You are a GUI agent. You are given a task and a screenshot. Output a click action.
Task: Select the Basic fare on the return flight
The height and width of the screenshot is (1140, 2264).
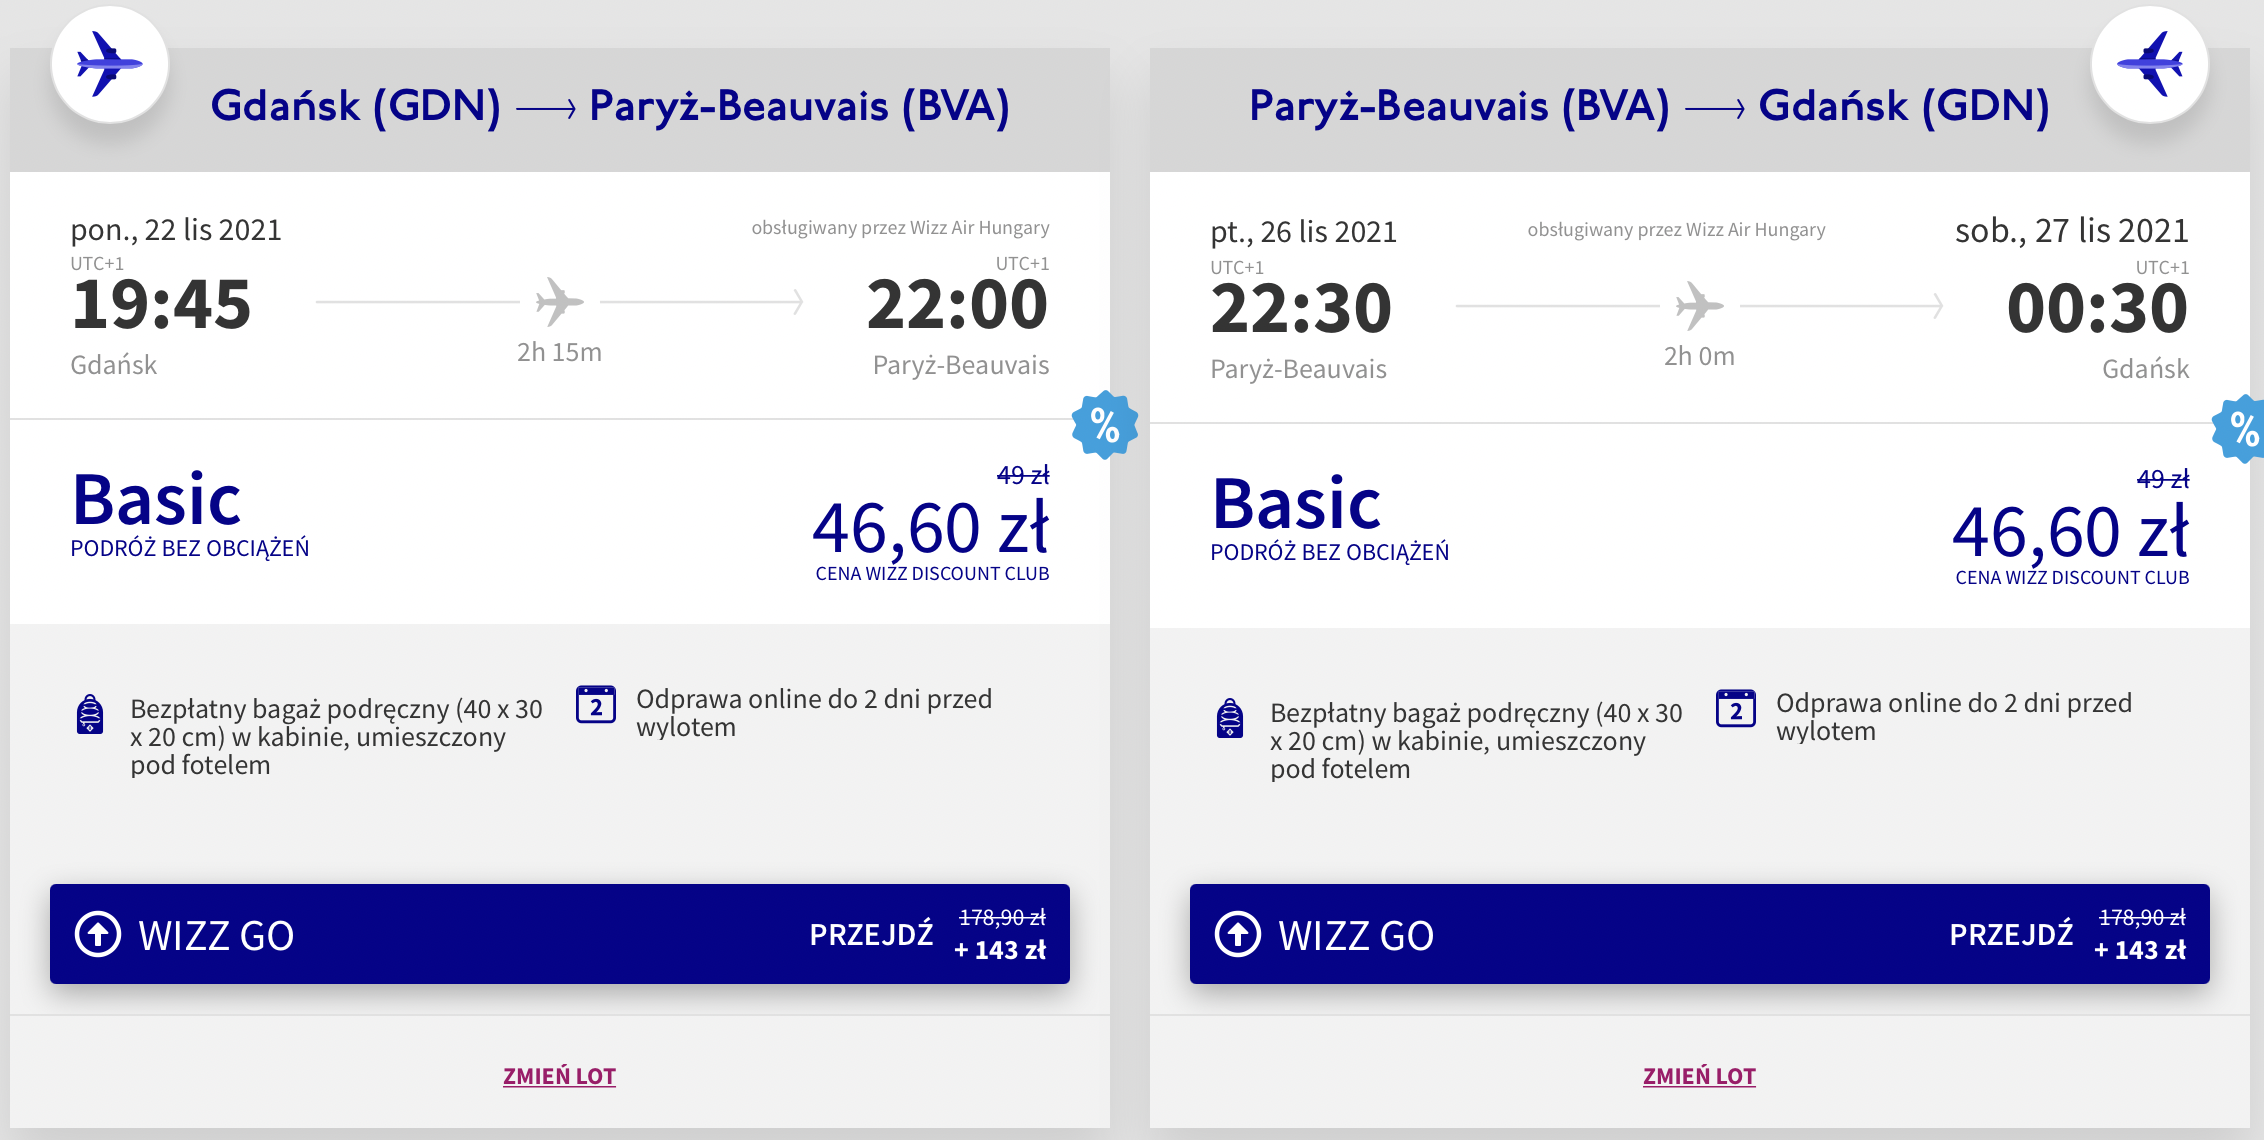click(x=1297, y=505)
